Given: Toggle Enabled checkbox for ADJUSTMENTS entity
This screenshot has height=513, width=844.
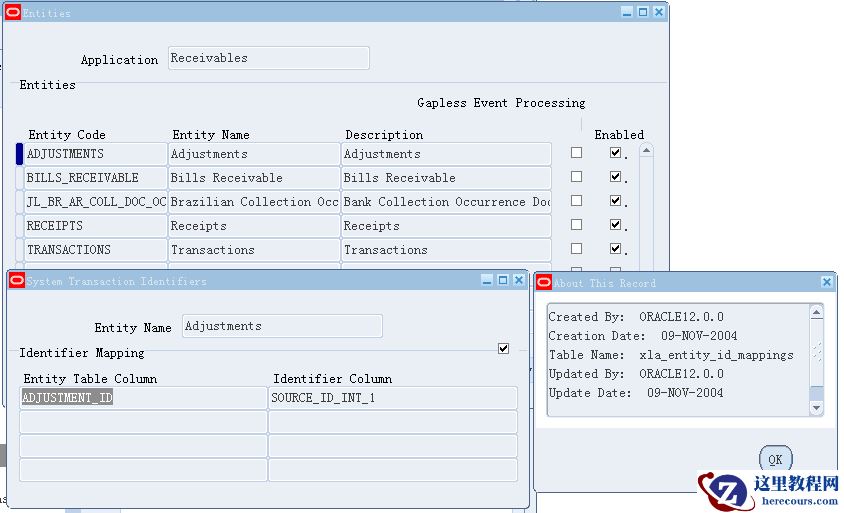Looking at the screenshot, I should 615,153.
